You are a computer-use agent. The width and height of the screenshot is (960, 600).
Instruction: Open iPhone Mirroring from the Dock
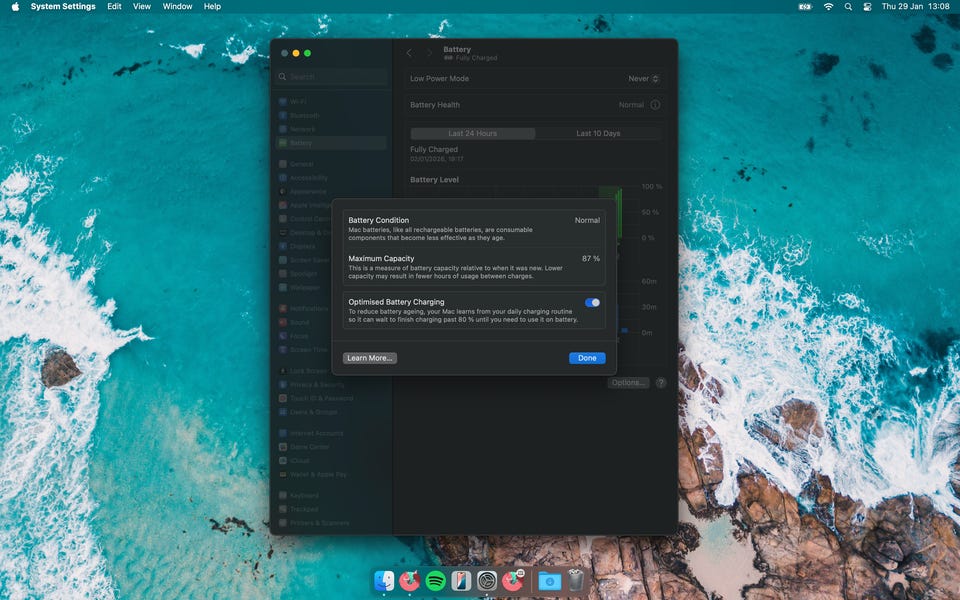[461, 581]
